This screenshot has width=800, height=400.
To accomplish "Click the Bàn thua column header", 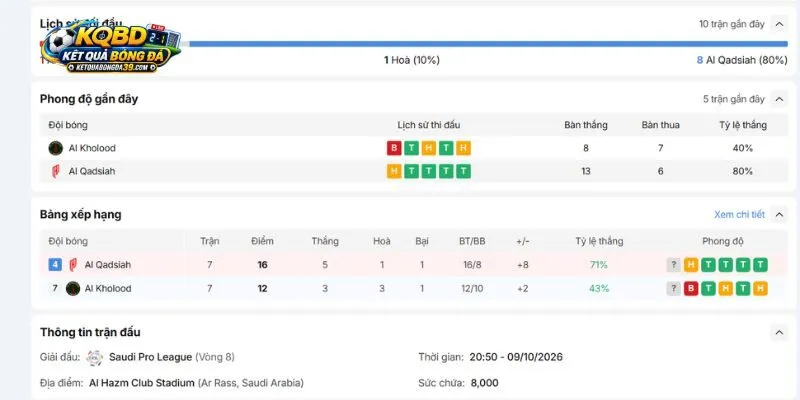I will point(660,125).
